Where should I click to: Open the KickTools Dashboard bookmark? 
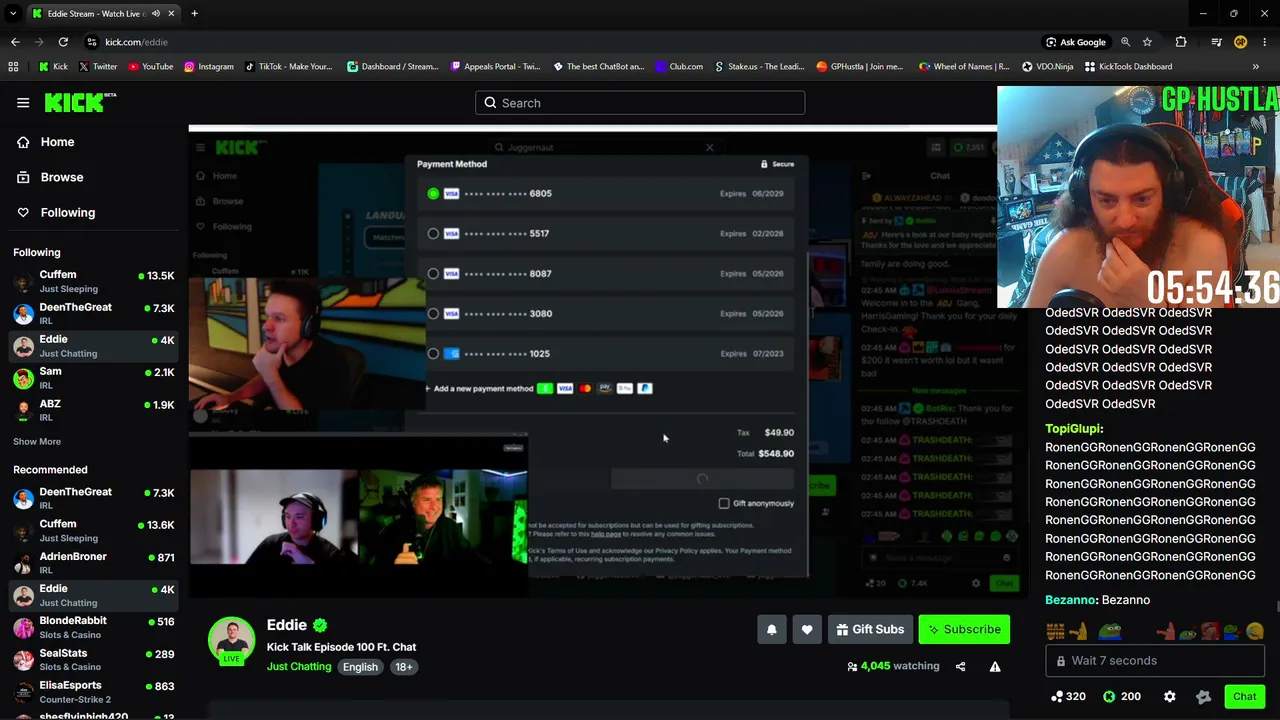(1127, 67)
